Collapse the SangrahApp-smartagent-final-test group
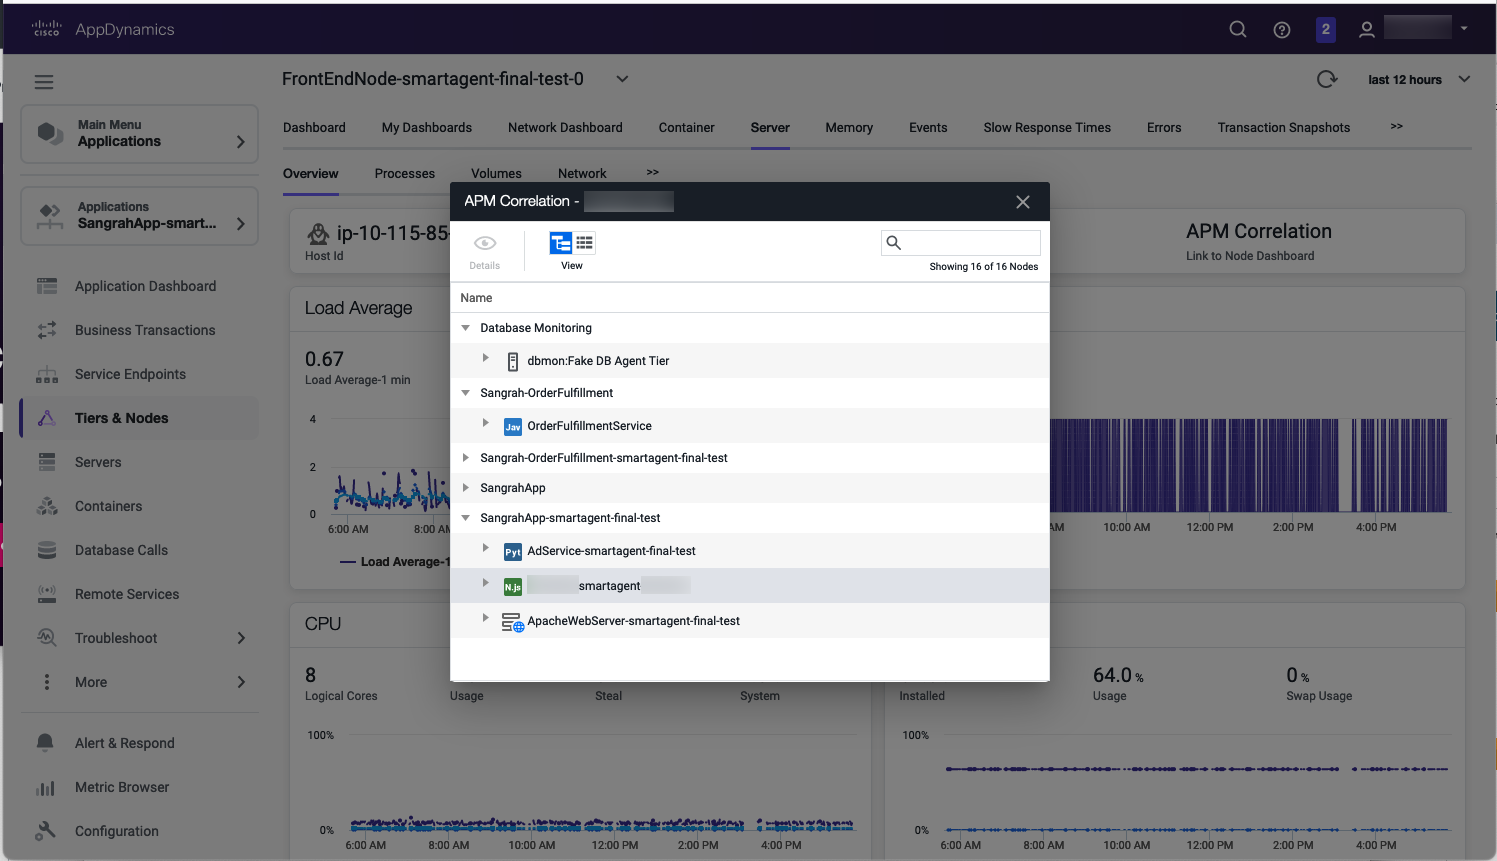1497x861 pixels. click(465, 518)
